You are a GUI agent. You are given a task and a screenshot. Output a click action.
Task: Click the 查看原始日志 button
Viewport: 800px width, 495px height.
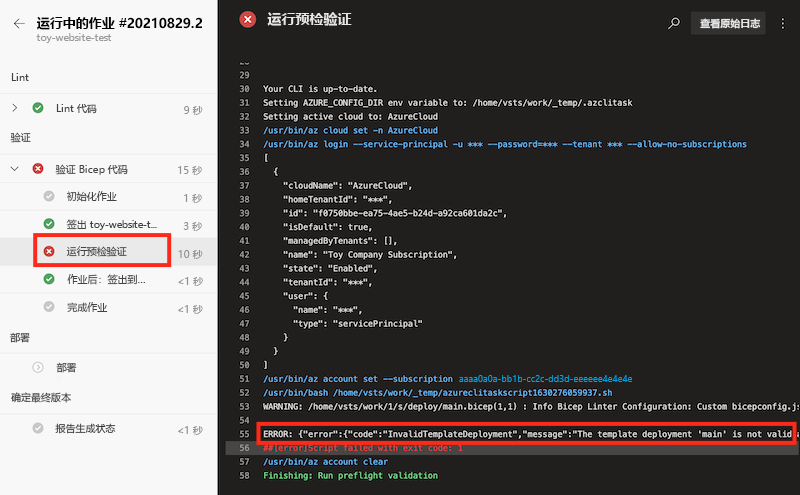click(728, 23)
